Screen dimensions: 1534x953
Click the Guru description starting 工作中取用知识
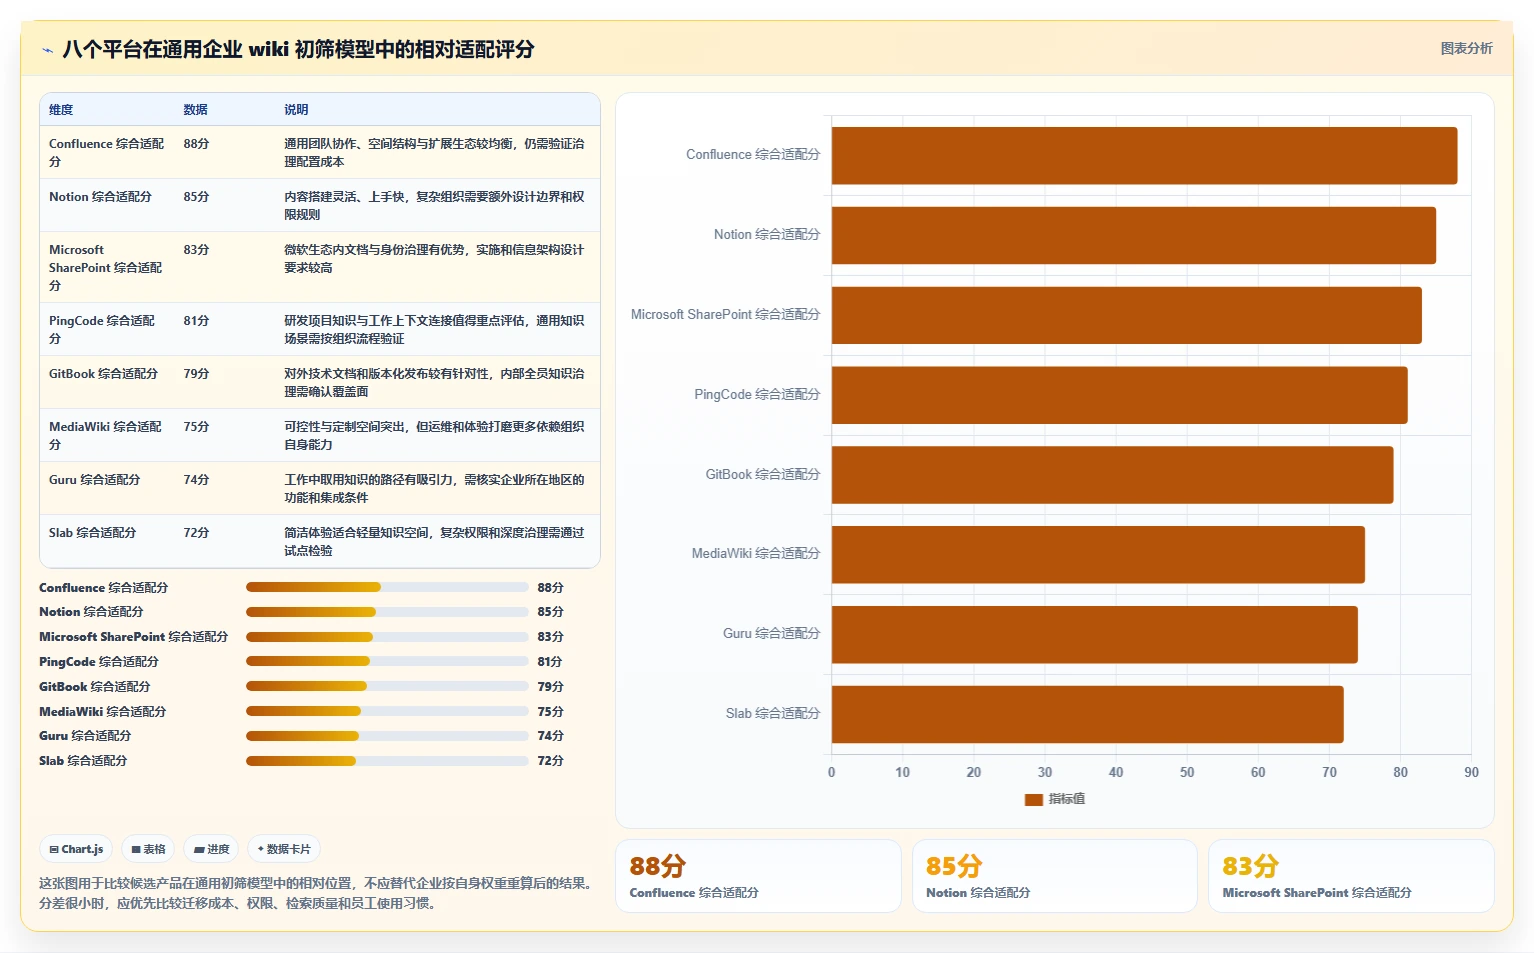click(434, 488)
